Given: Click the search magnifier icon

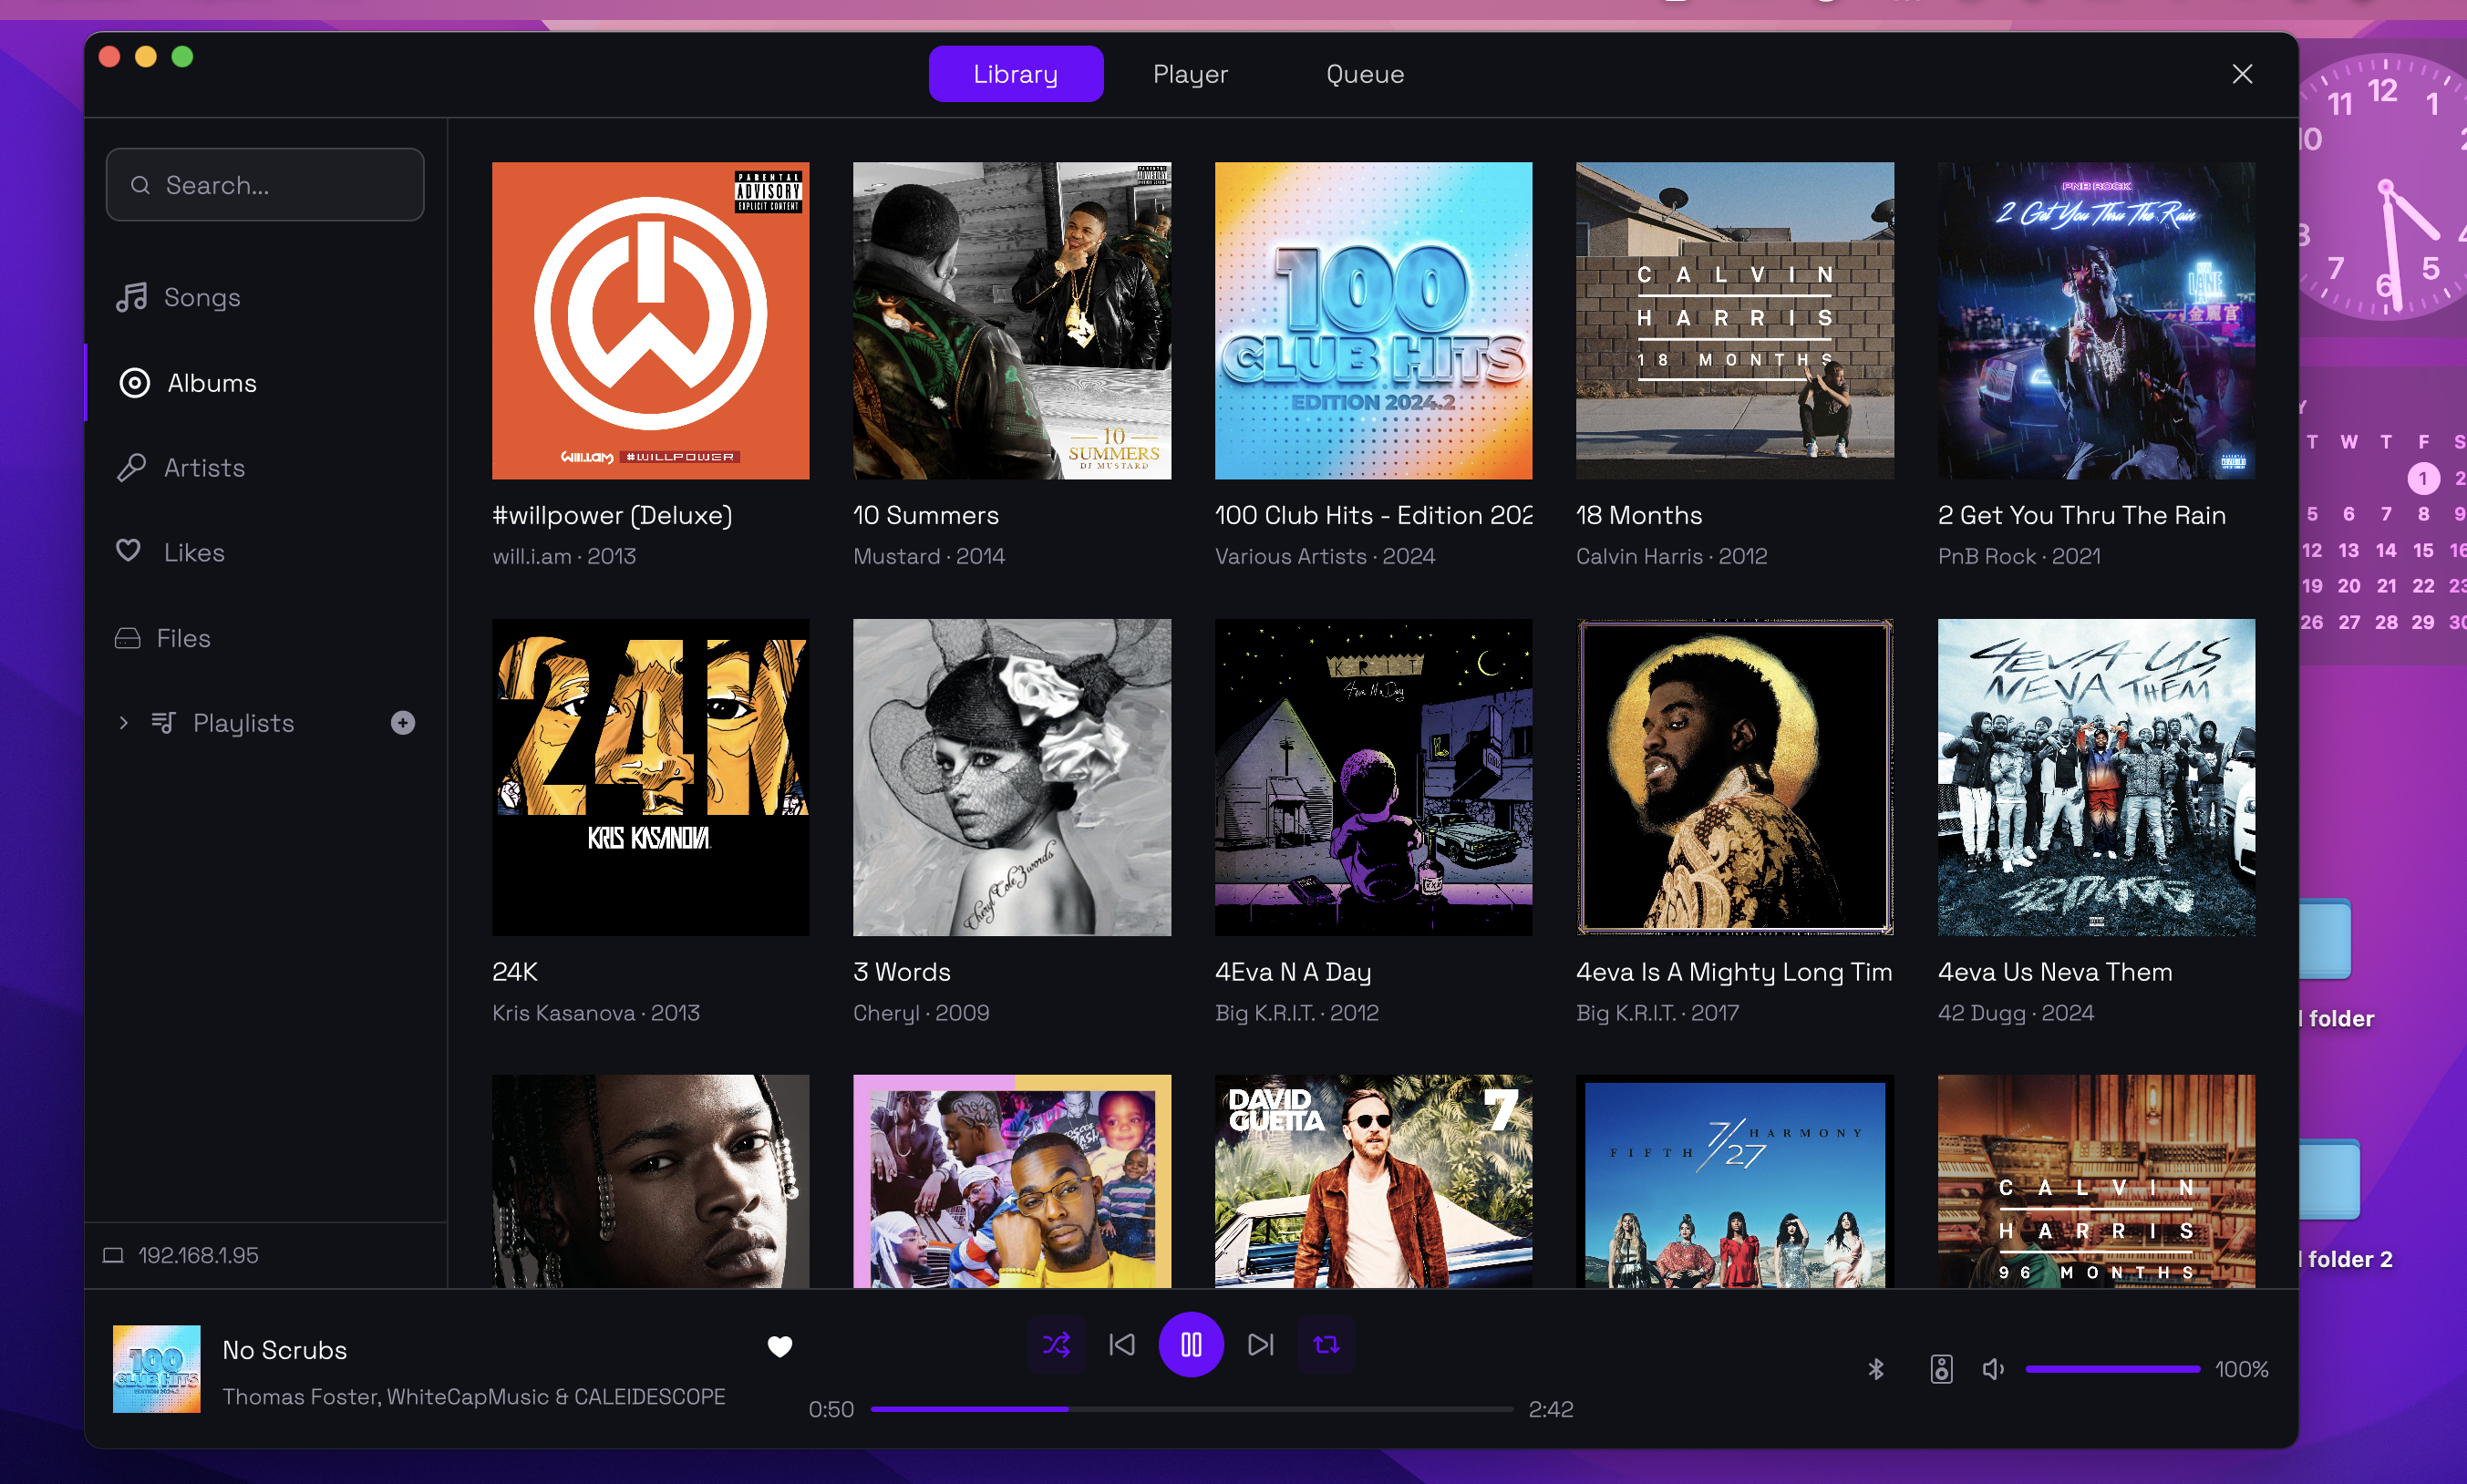Looking at the screenshot, I should tap(141, 185).
